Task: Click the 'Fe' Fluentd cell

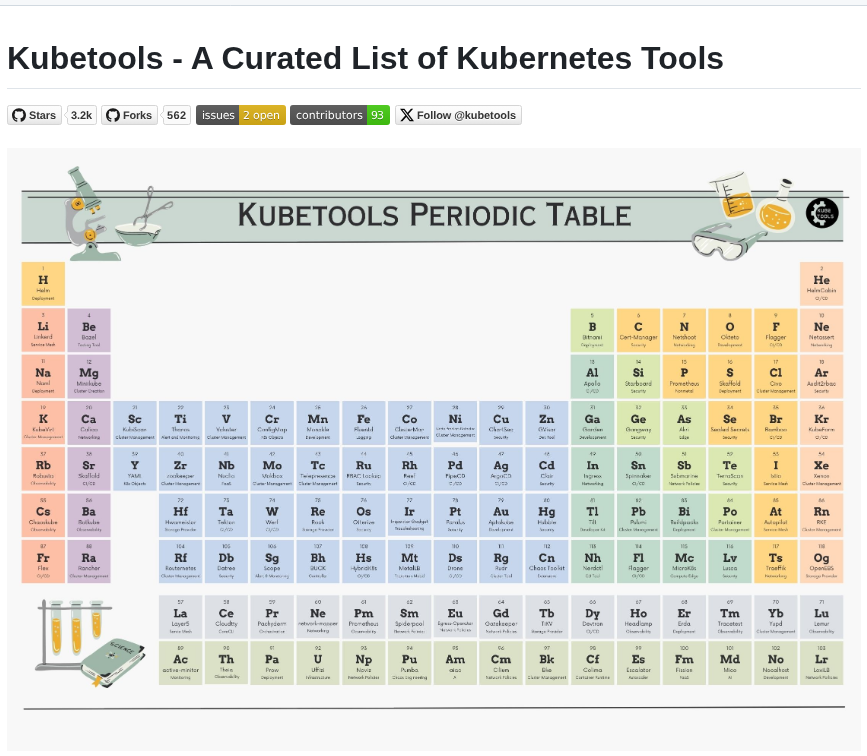Action: 364,423
